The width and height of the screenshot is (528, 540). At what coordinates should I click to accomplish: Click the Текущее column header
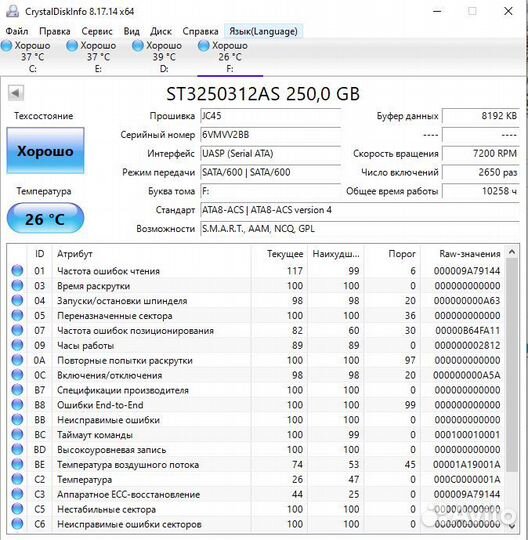(279, 254)
